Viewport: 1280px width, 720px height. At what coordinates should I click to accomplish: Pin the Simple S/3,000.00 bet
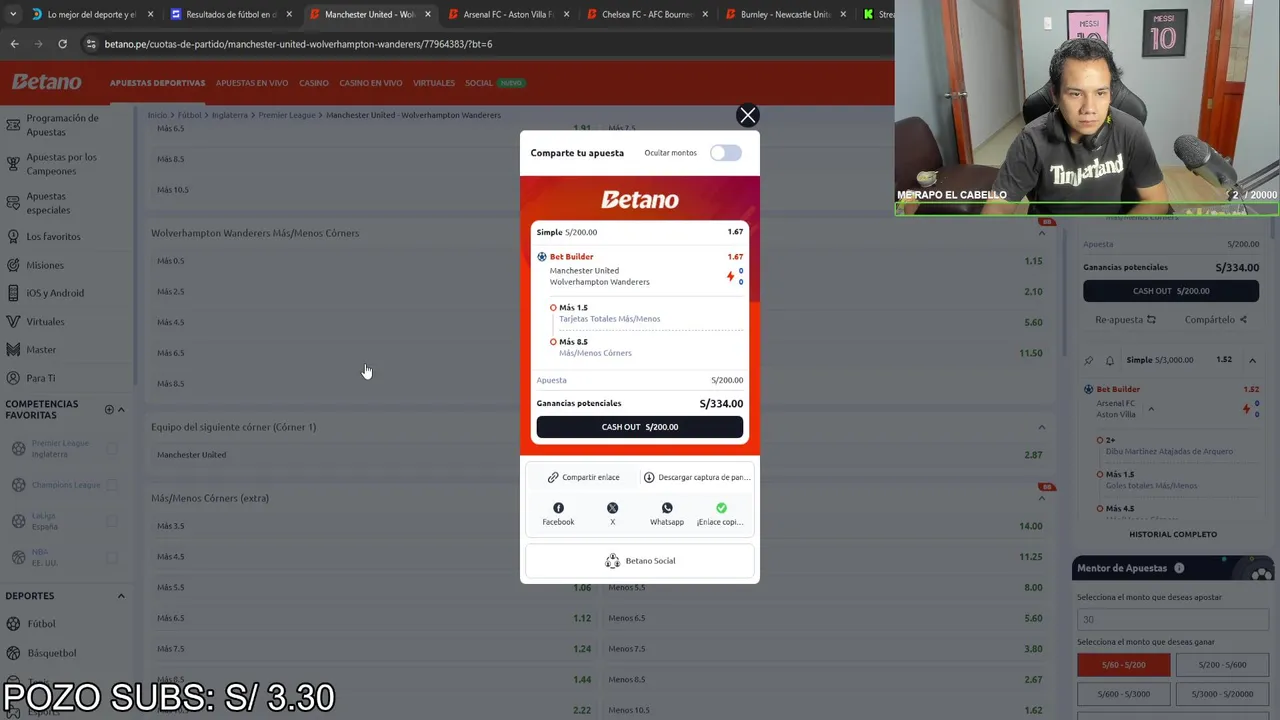click(x=1089, y=360)
